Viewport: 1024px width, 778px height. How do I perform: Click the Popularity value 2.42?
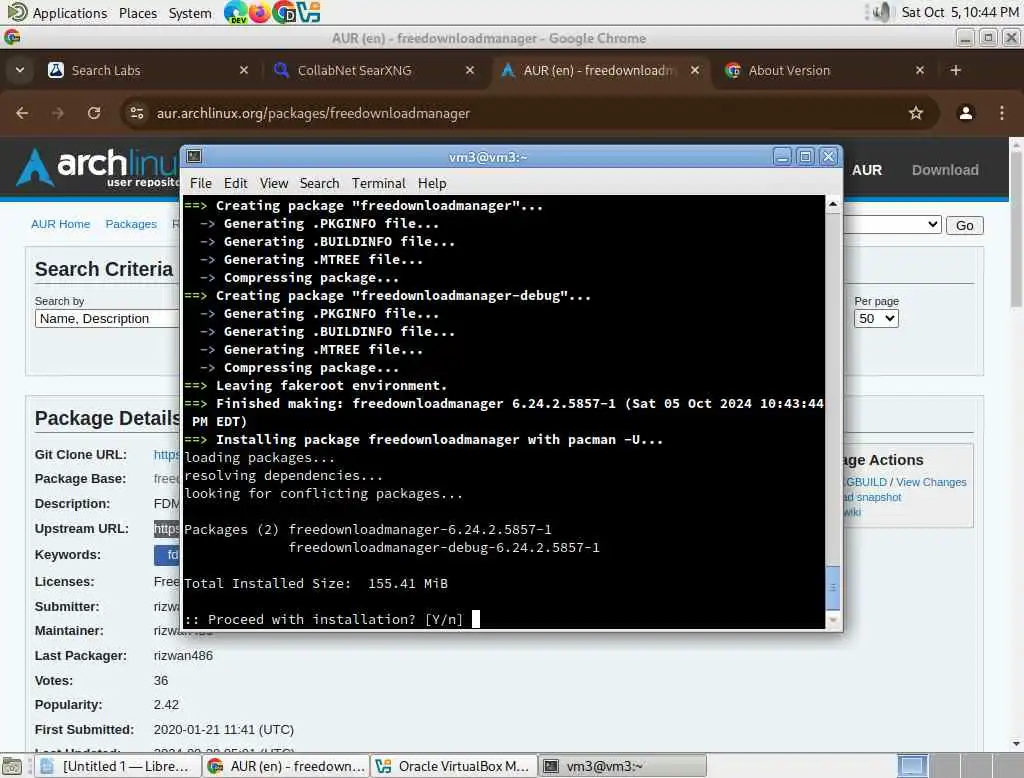point(166,705)
